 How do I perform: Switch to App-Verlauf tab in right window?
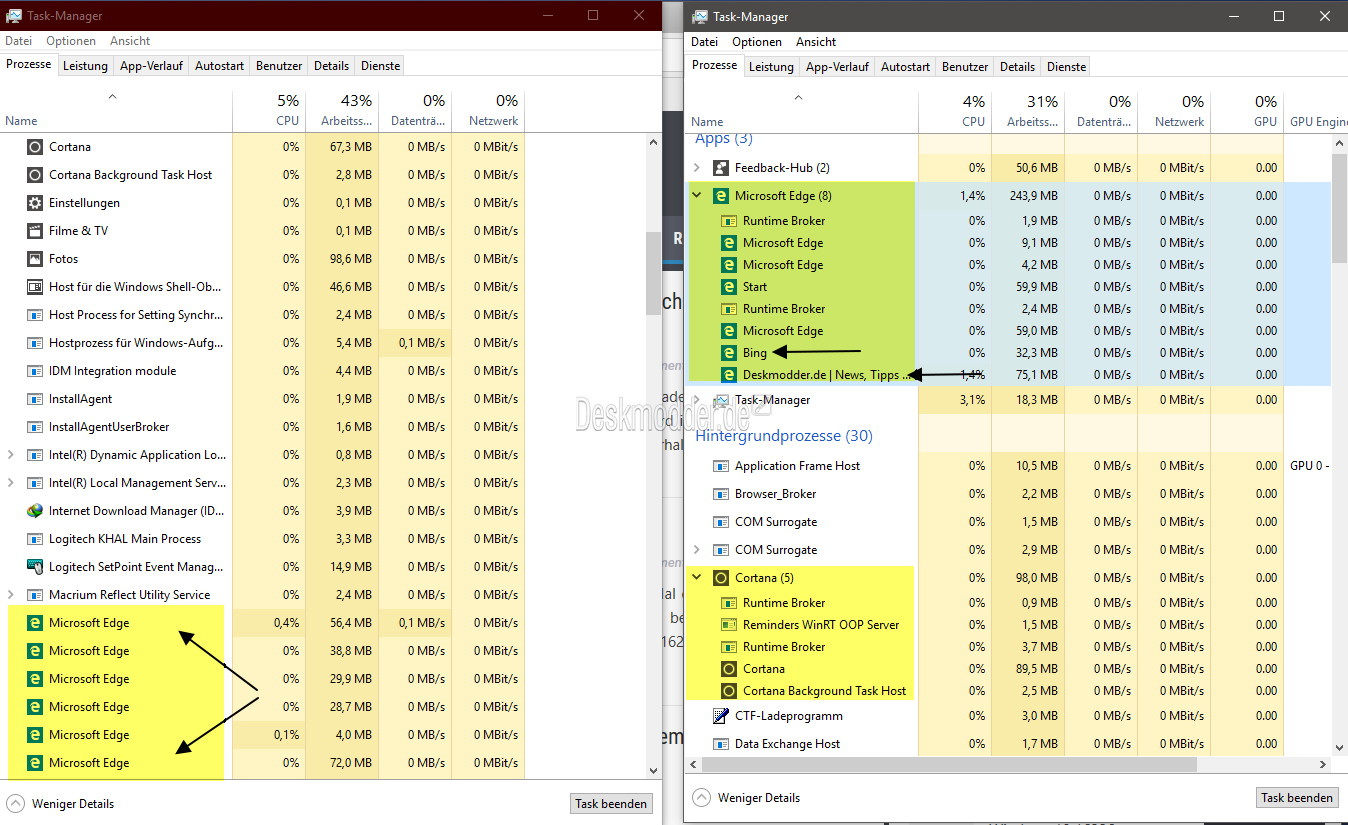pyautogui.click(x=838, y=67)
